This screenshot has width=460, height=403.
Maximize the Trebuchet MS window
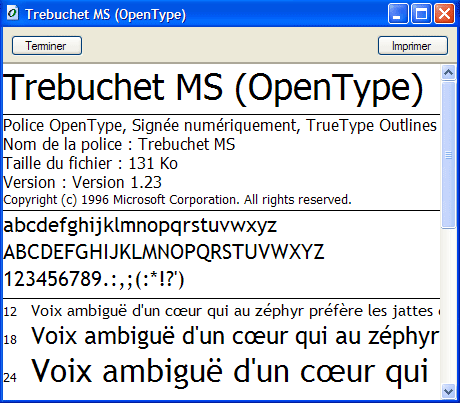click(421, 14)
